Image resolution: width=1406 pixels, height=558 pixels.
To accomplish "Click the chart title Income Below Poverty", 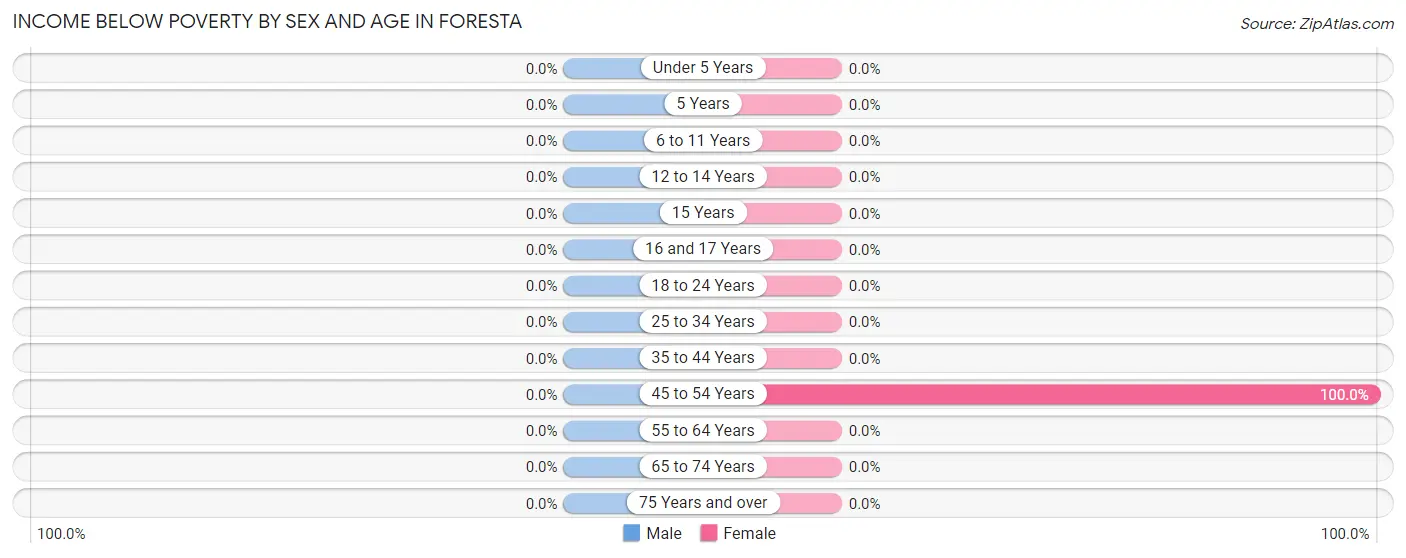I will [267, 21].
